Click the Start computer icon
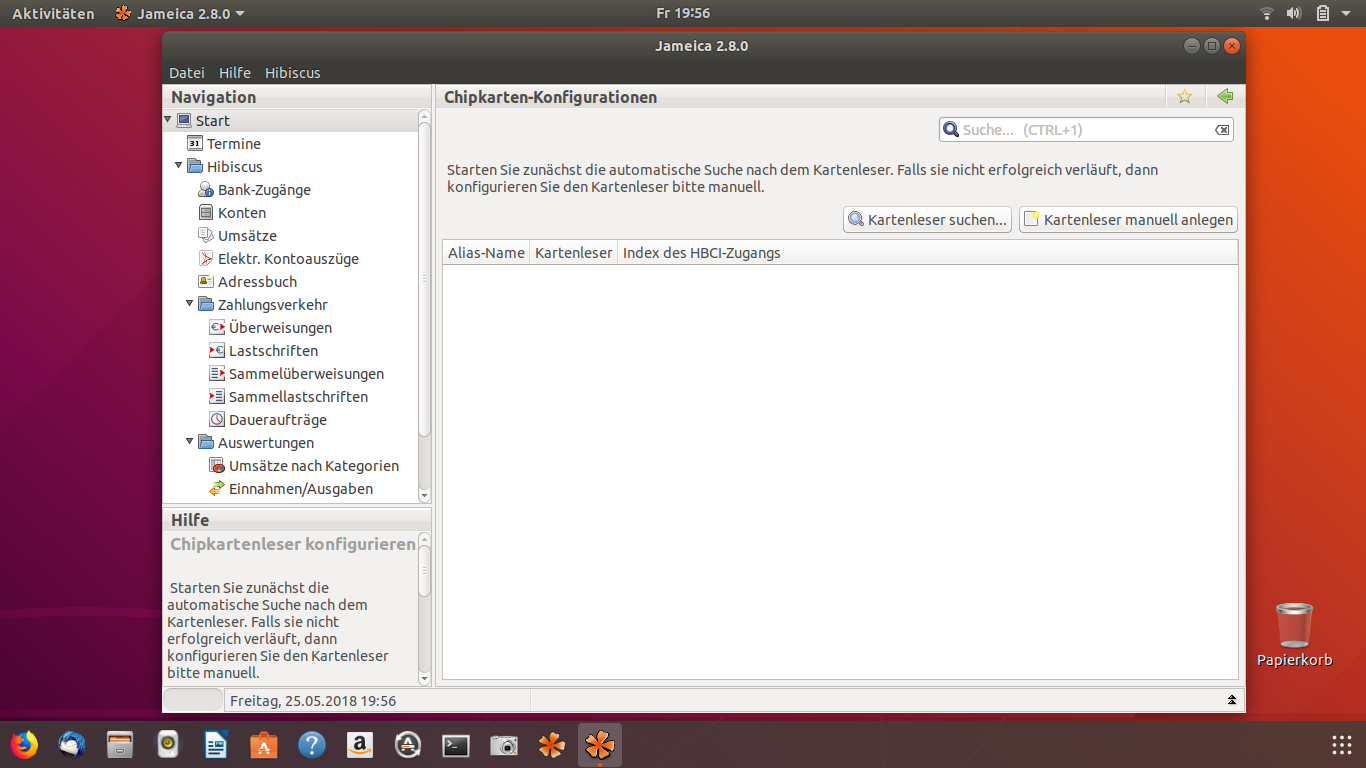Viewport: 1366px width, 768px height. (184, 121)
